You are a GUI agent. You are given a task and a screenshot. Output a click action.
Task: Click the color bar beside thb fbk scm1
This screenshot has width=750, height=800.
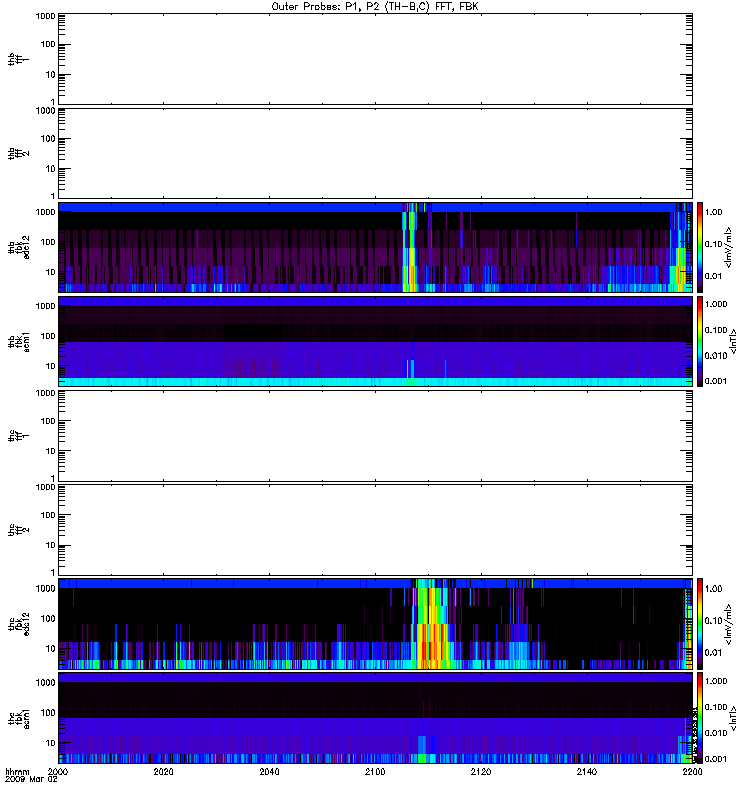(699, 341)
